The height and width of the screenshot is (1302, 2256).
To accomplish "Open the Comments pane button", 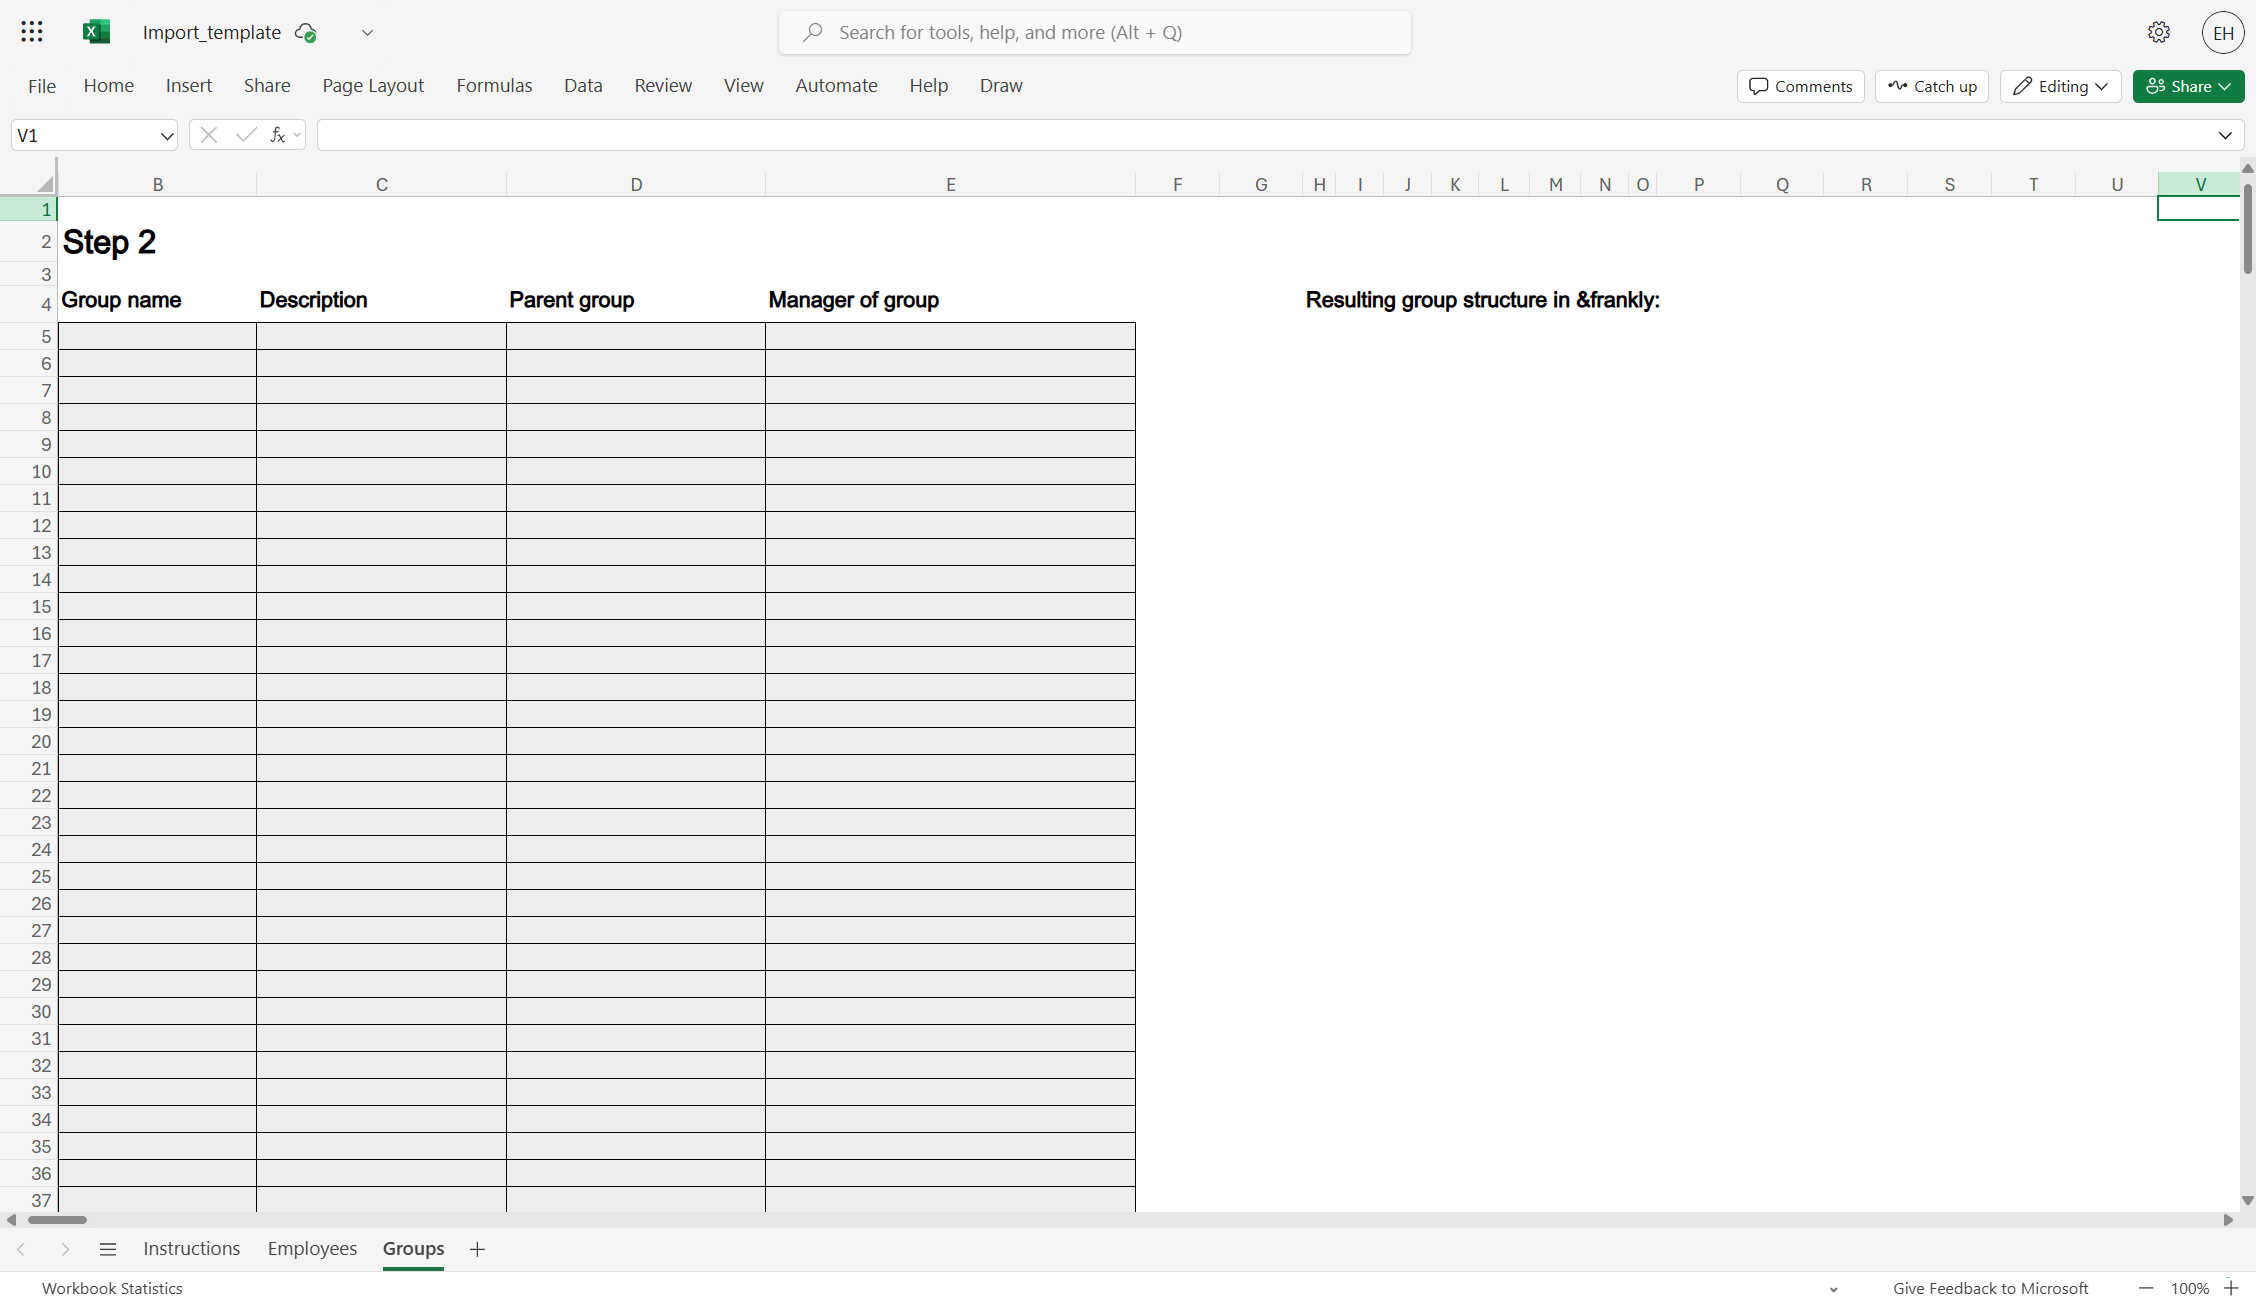I will [1800, 86].
